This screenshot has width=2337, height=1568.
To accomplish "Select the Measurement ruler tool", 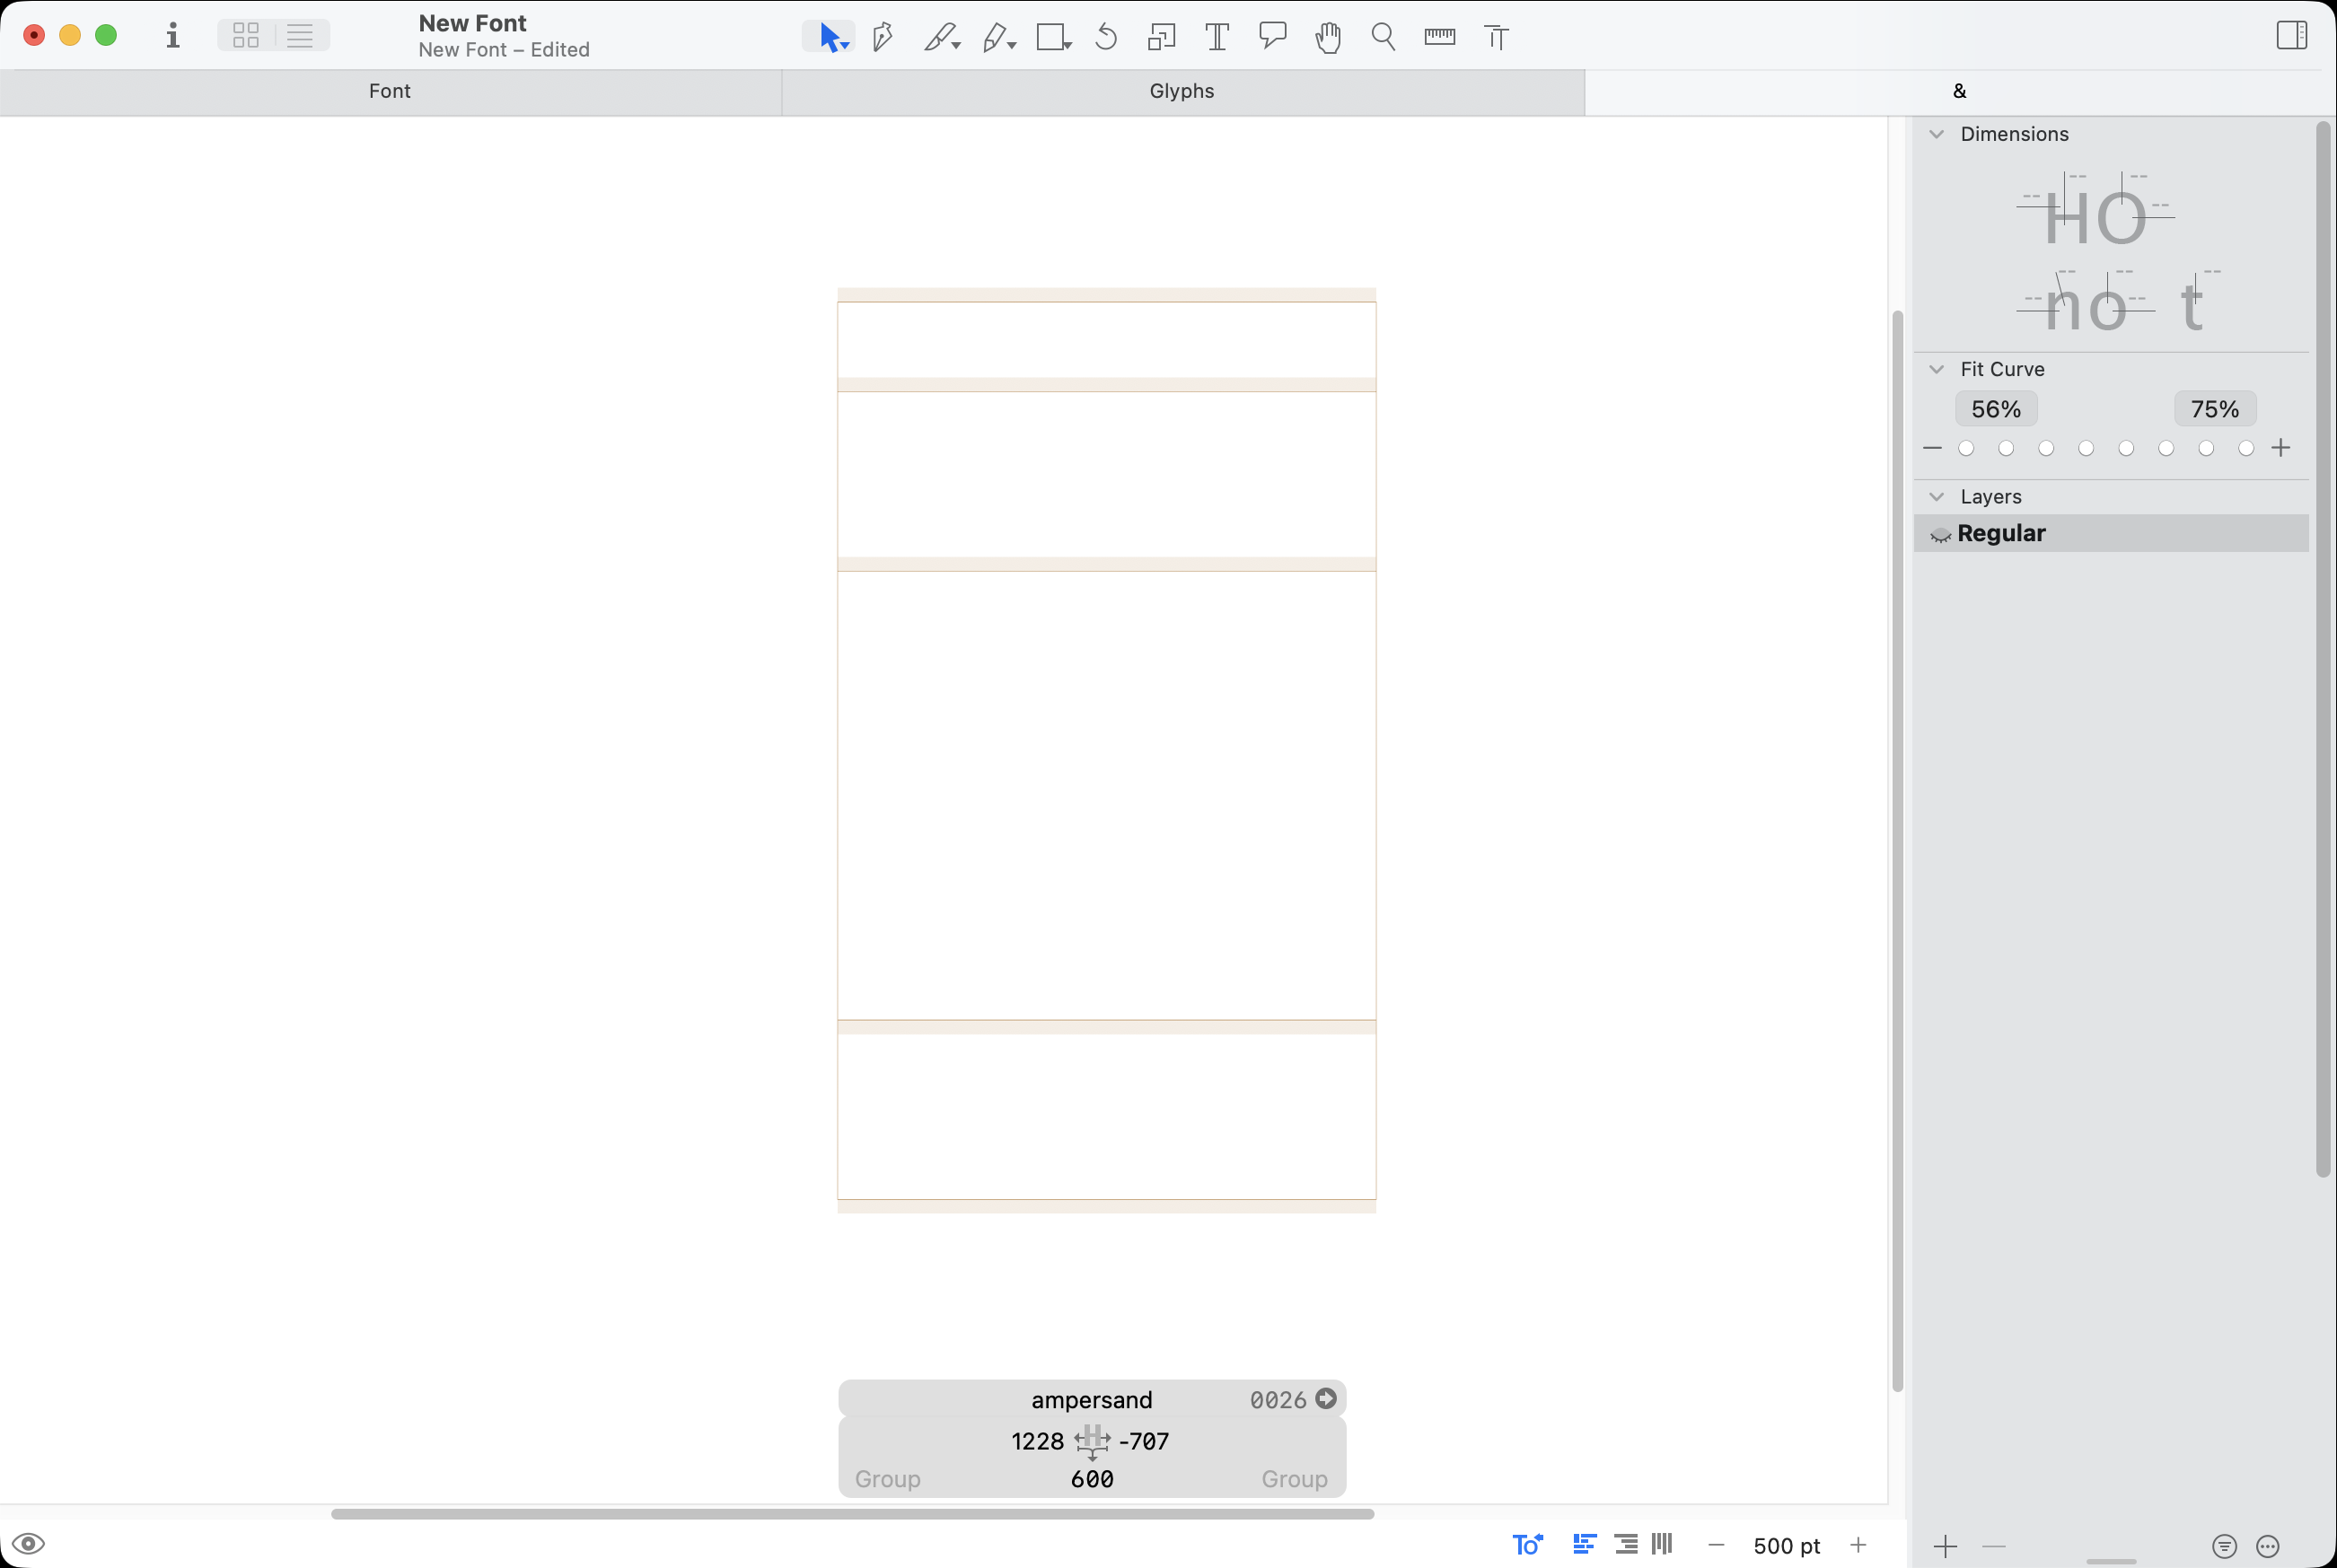I will tap(1439, 36).
